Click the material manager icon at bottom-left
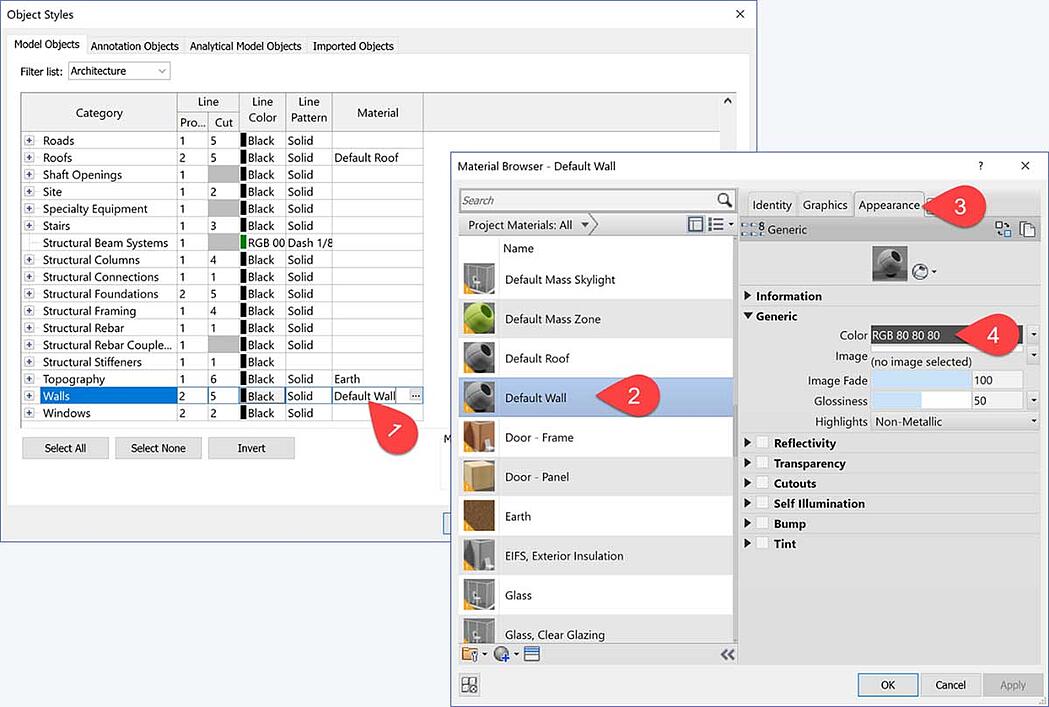This screenshot has width=1049, height=707. pos(470,684)
